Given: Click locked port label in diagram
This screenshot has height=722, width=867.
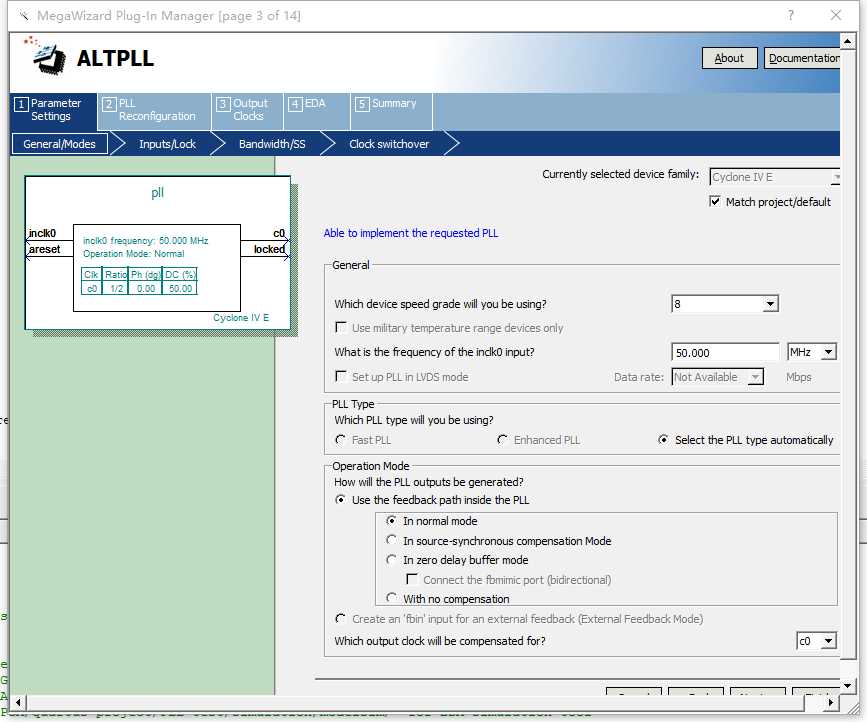Looking at the screenshot, I should click(269, 249).
